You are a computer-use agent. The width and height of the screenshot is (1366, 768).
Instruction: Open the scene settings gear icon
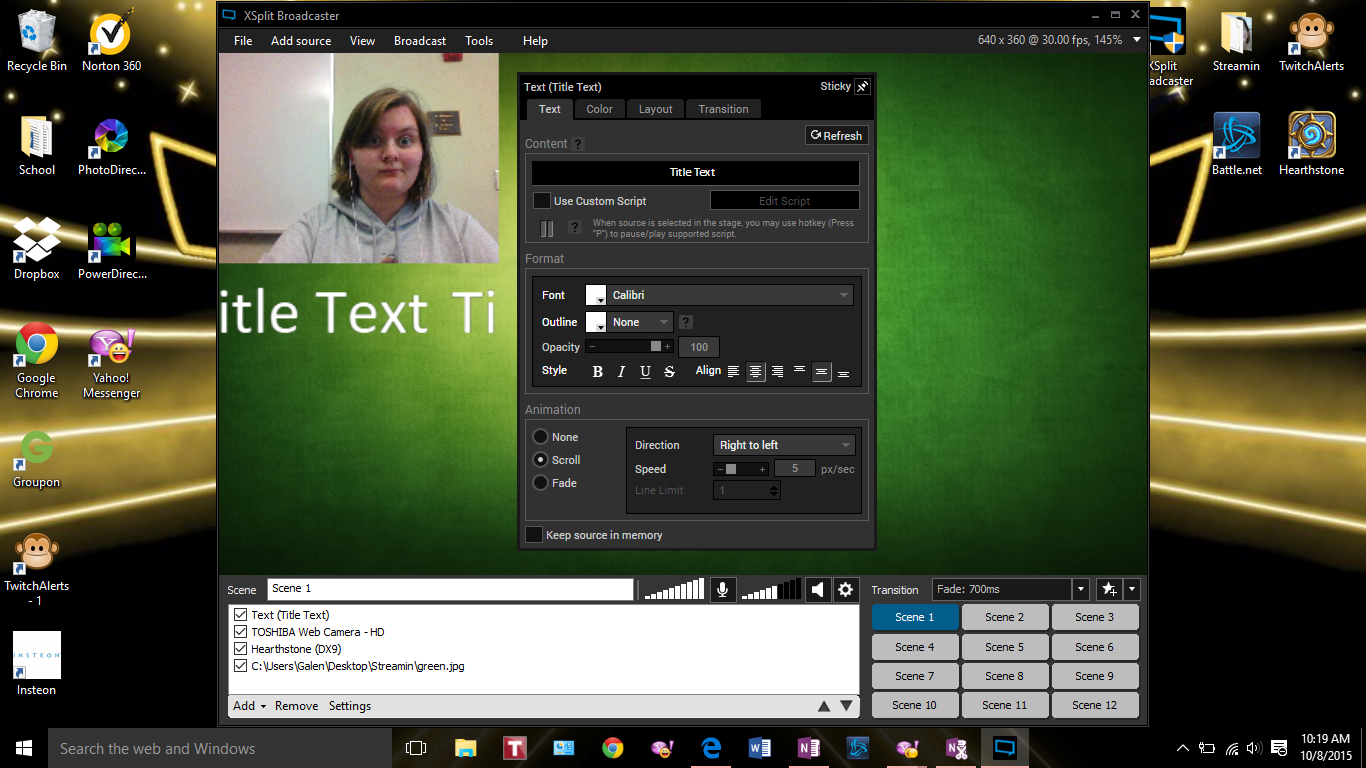[x=845, y=589]
